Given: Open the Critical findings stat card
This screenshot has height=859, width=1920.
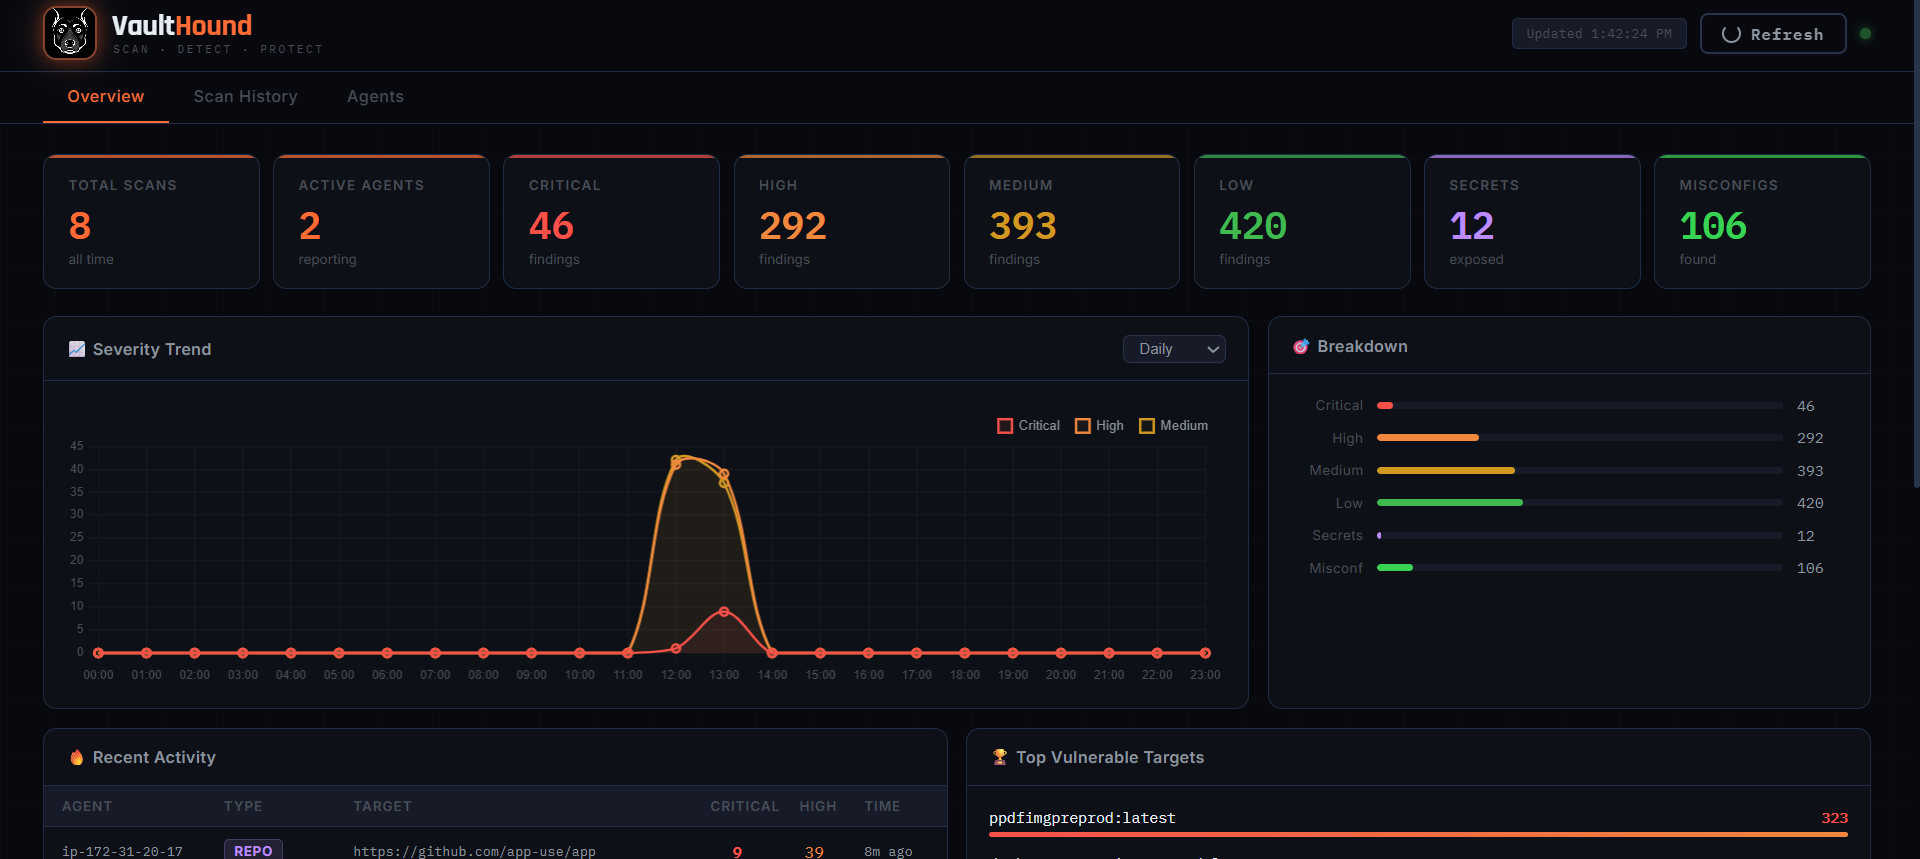Looking at the screenshot, I should point(611,222).
